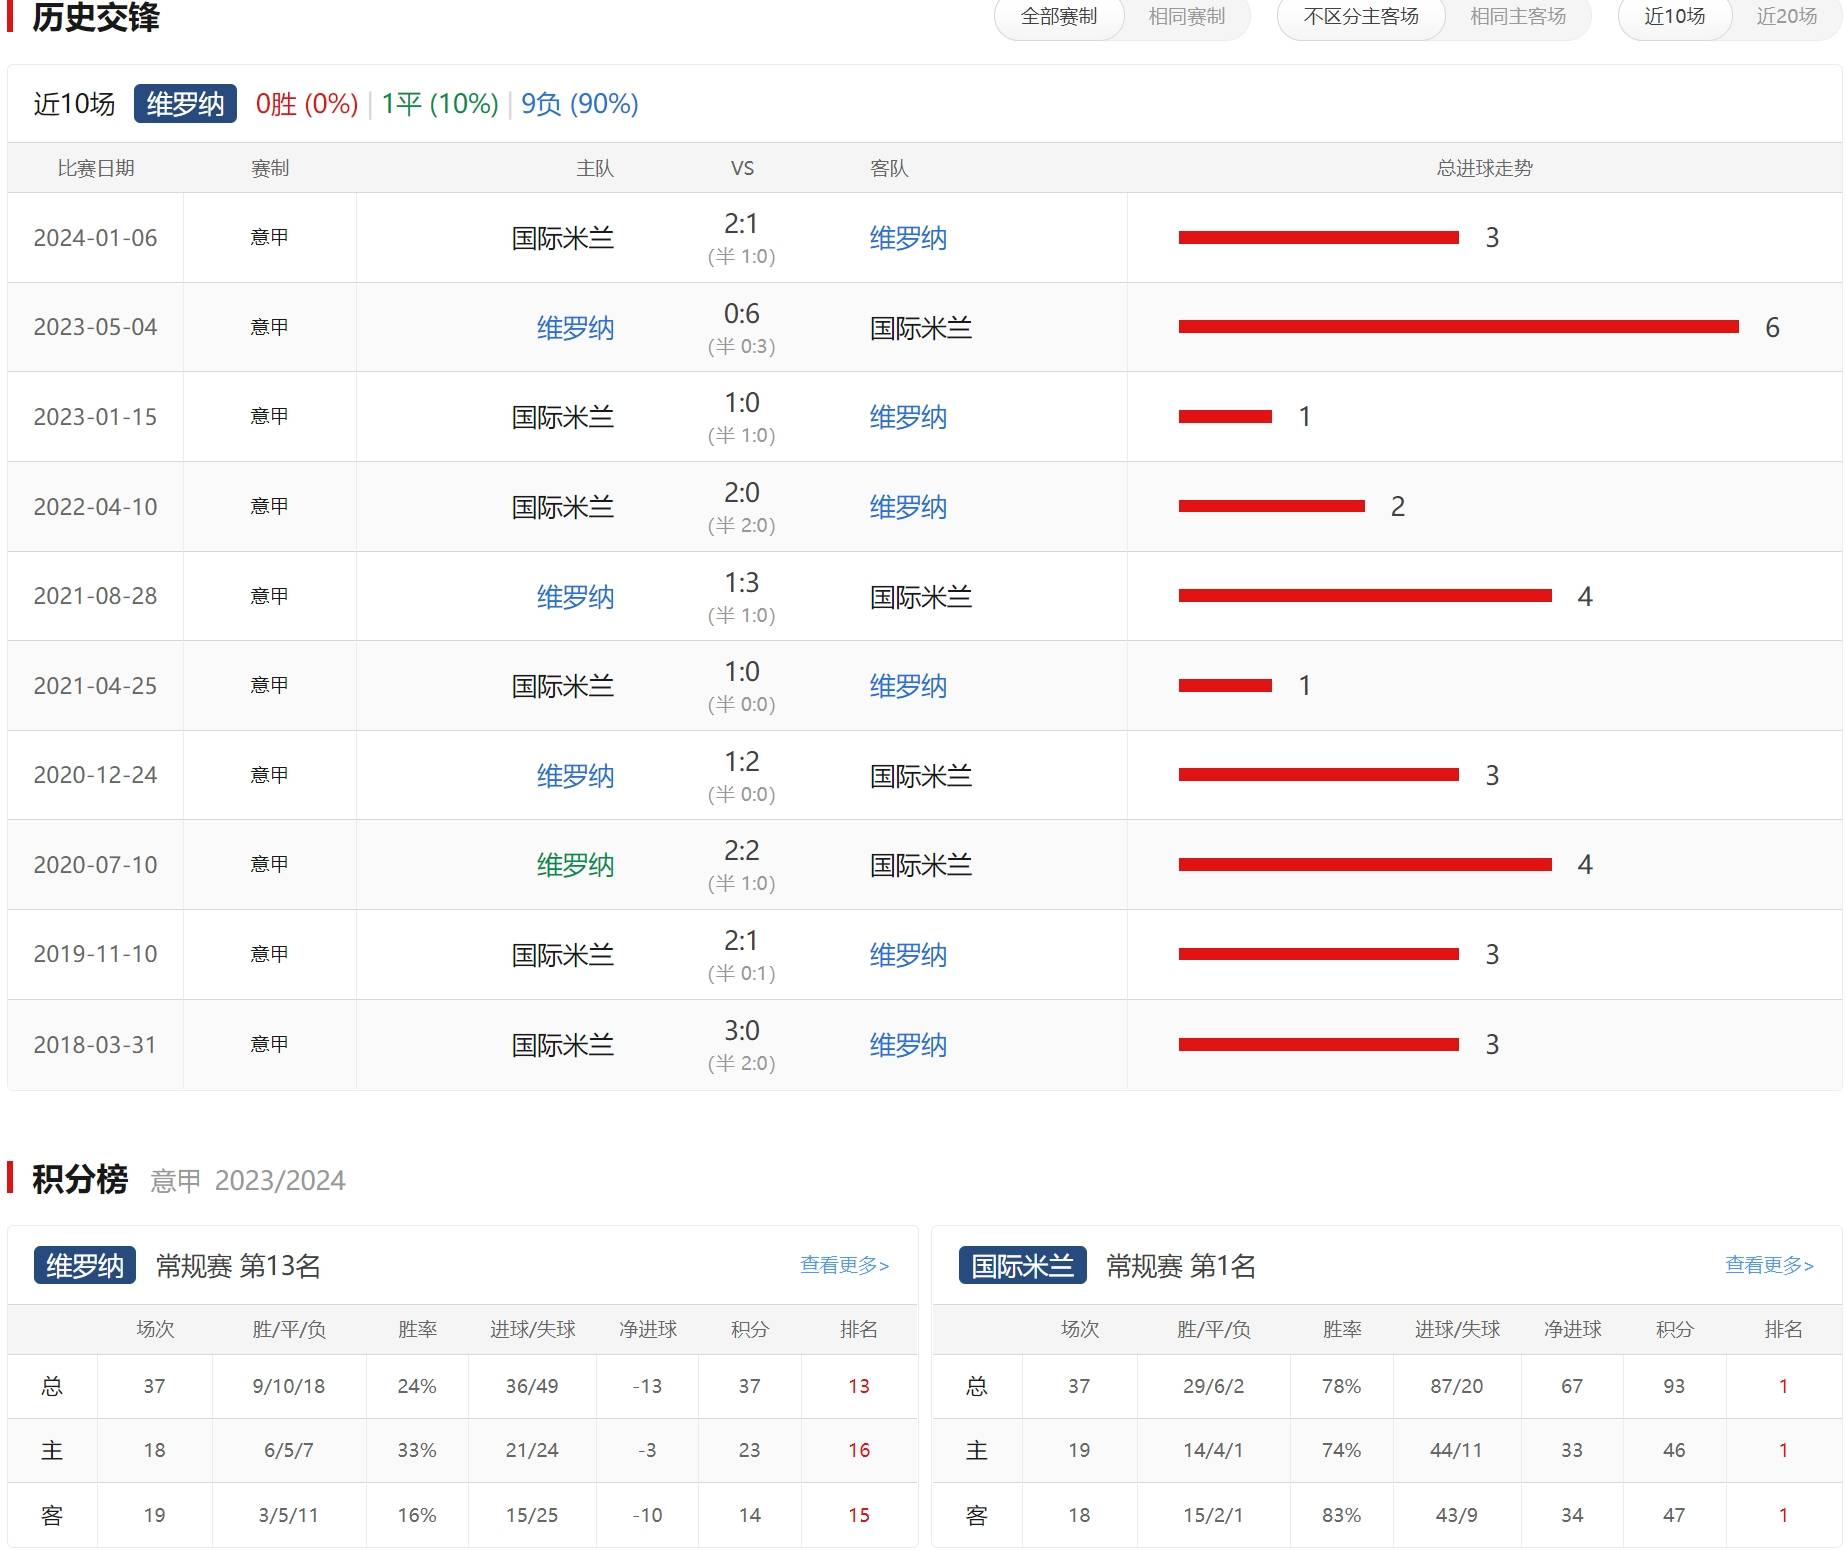Open 查看更多 link for 国际米兰 standings

tap(1769, 1265)
